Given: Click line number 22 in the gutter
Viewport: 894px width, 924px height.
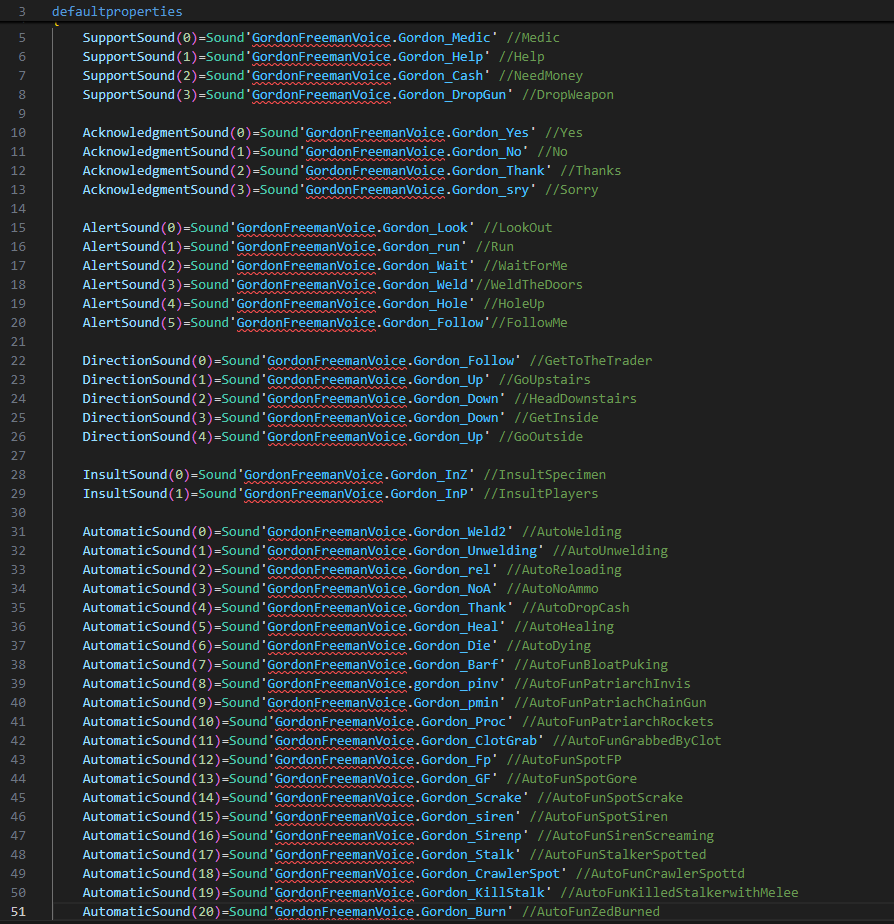Looking at the screenshot, I should click(19, 361).
